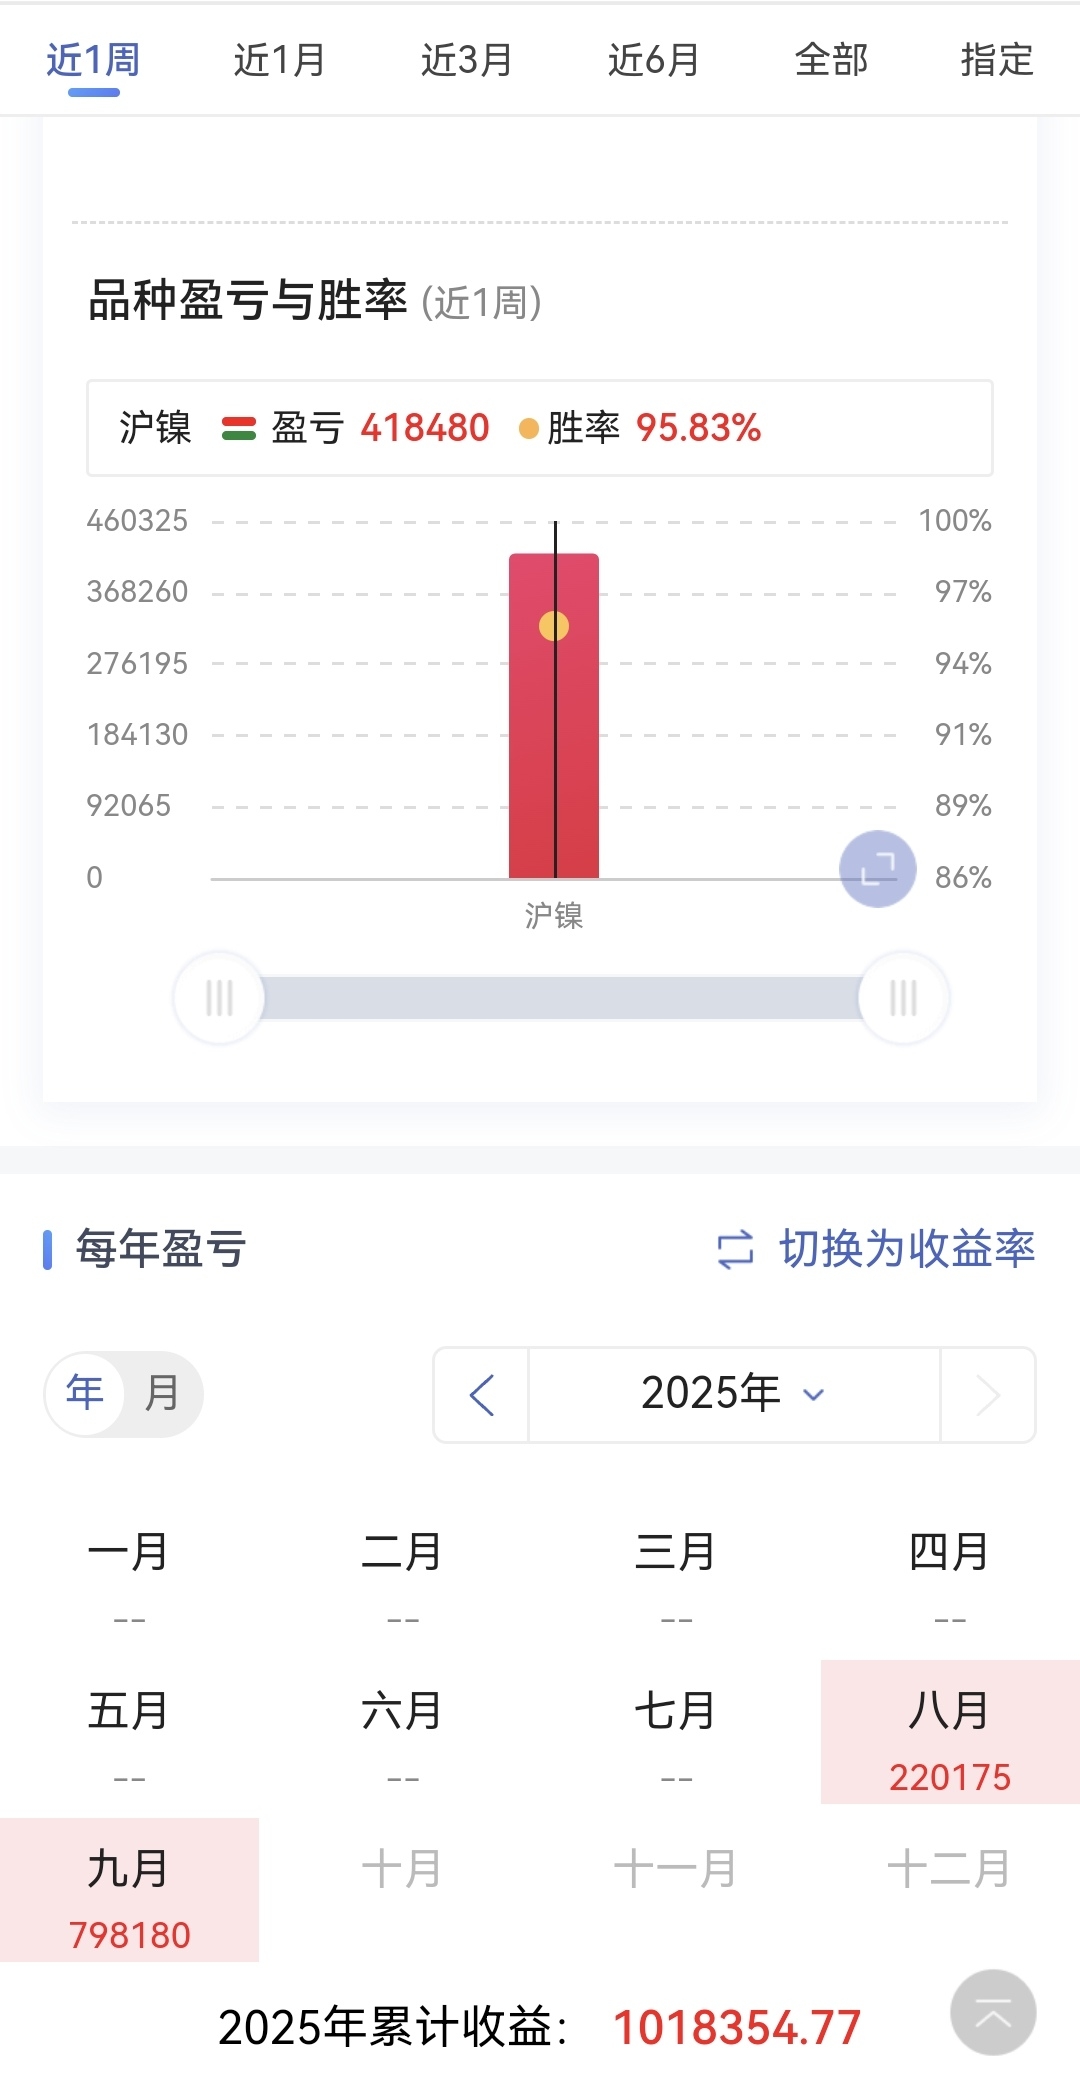Go to next year with right chevron

(988, 1395)
